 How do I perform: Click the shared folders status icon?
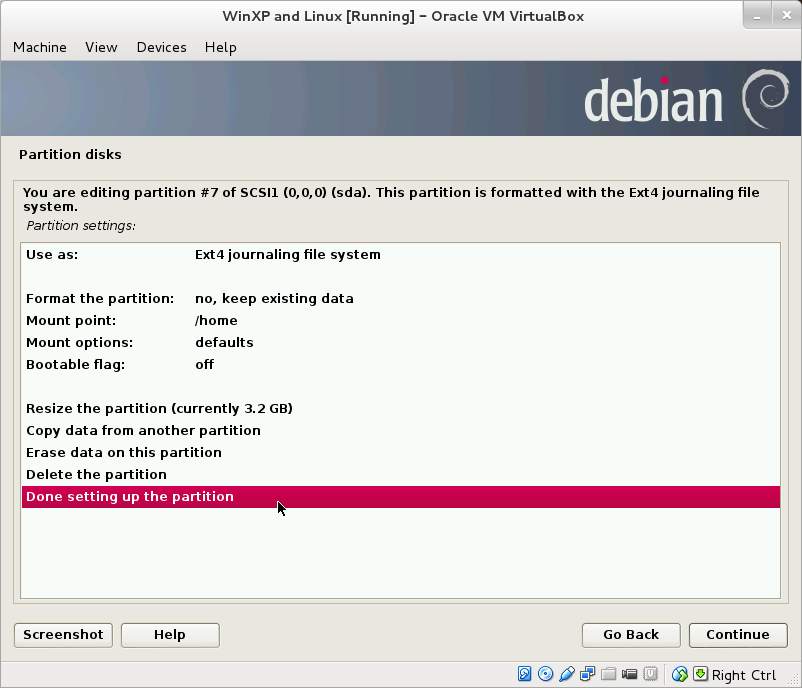(x=609, y=674)
